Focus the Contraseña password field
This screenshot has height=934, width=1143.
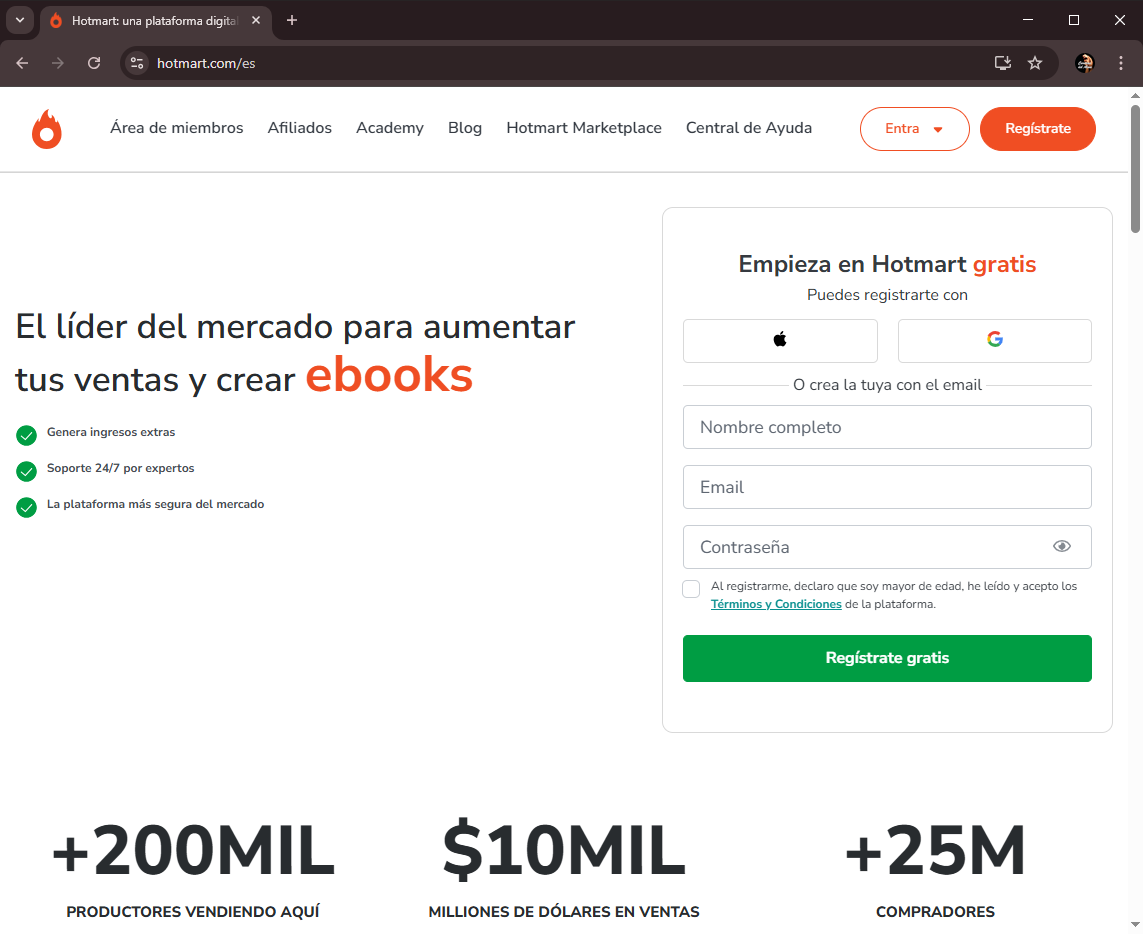887,547
